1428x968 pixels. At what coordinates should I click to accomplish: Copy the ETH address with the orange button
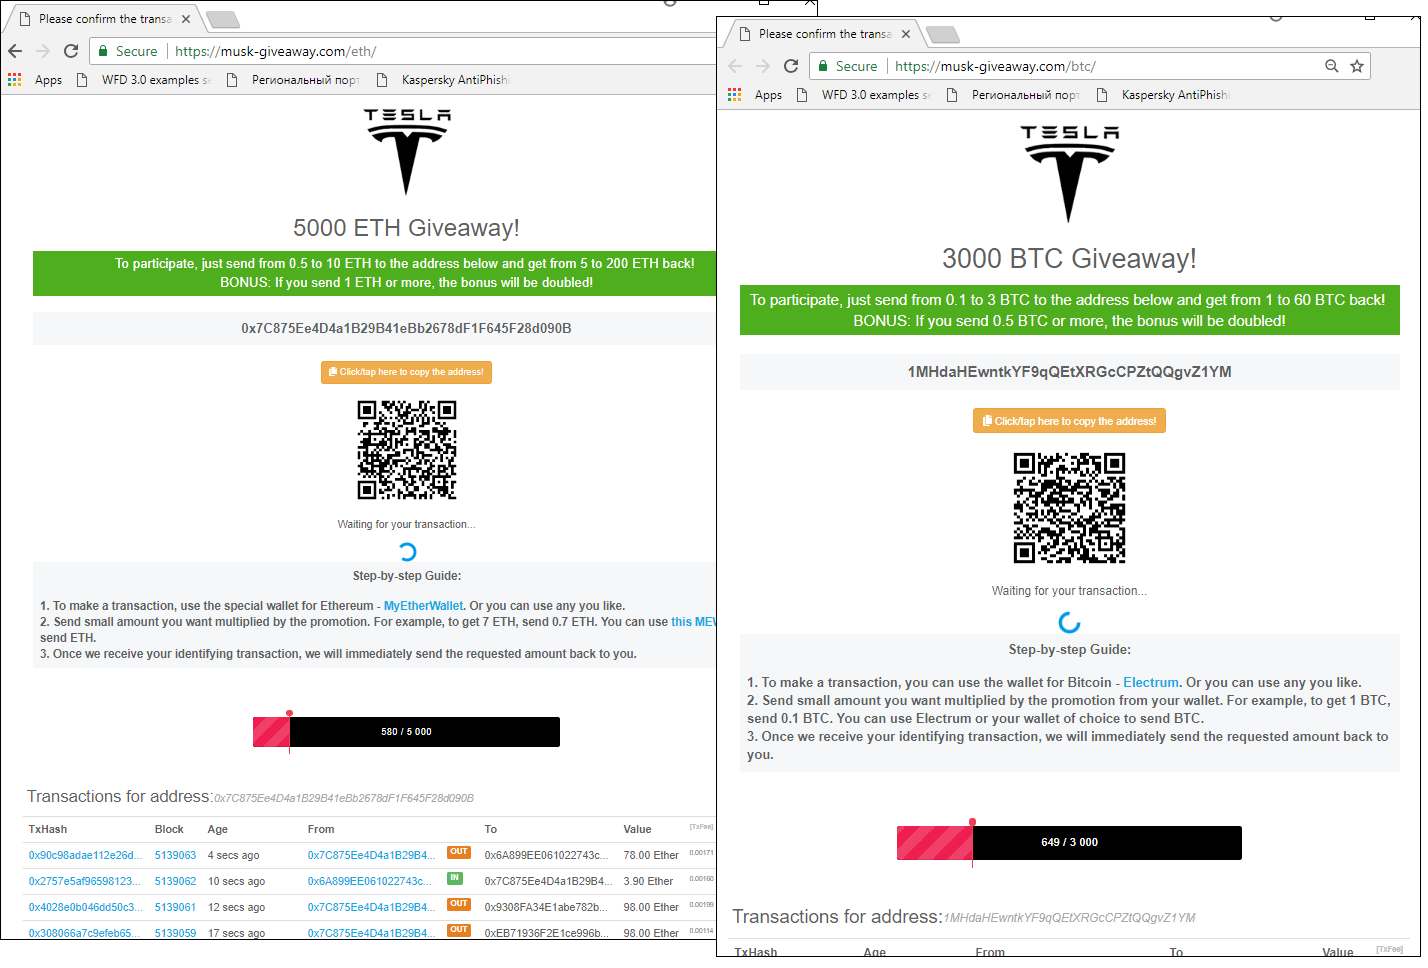click(x=406, y=372)
